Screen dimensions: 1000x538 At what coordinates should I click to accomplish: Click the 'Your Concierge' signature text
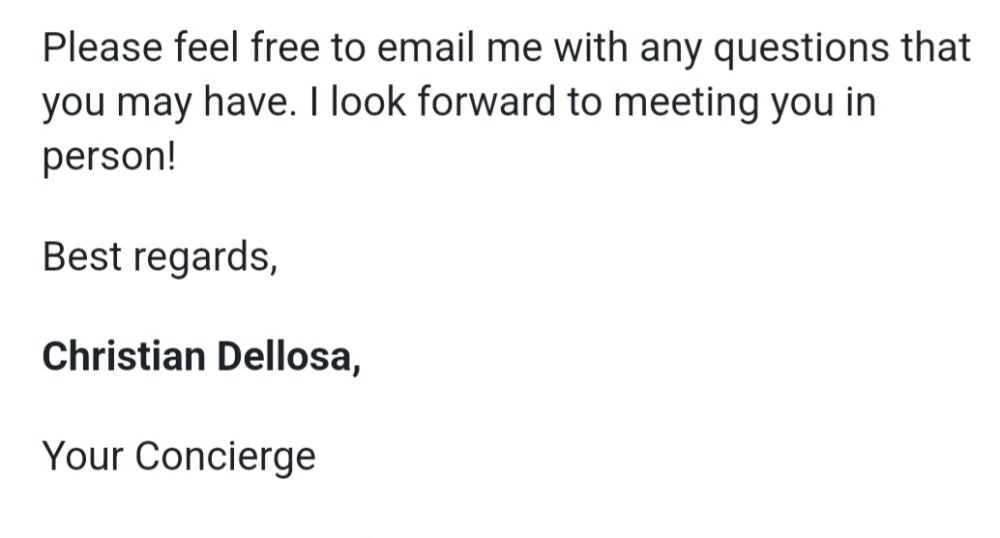(179, 458)
